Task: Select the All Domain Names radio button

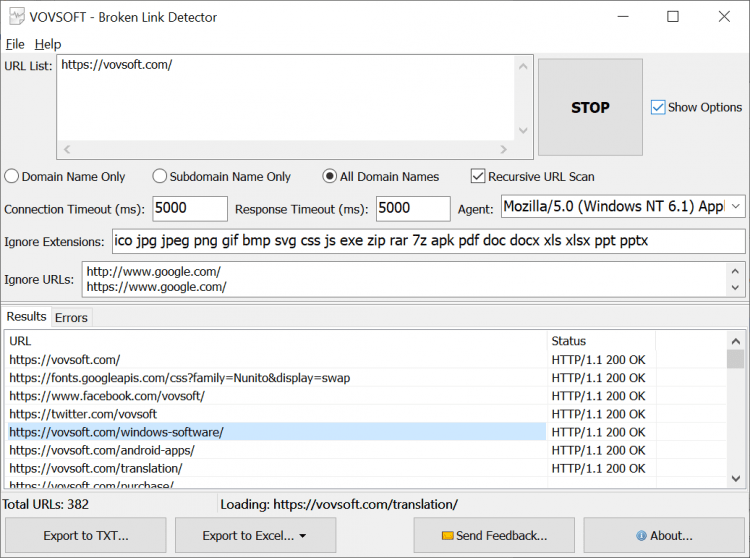Action: point(330,176)
